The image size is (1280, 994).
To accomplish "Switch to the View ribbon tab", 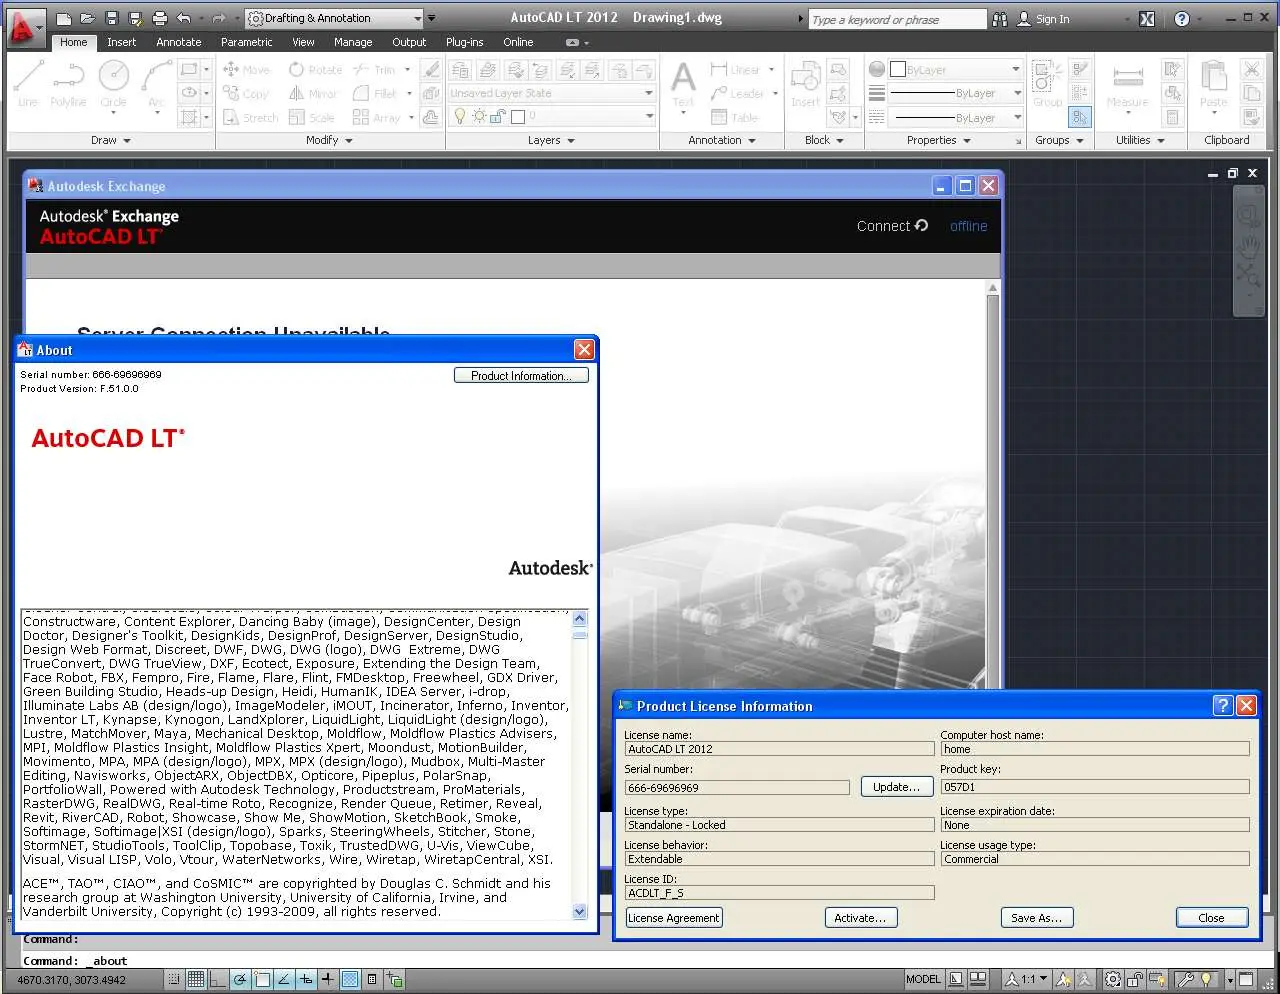I will point(303,42).
